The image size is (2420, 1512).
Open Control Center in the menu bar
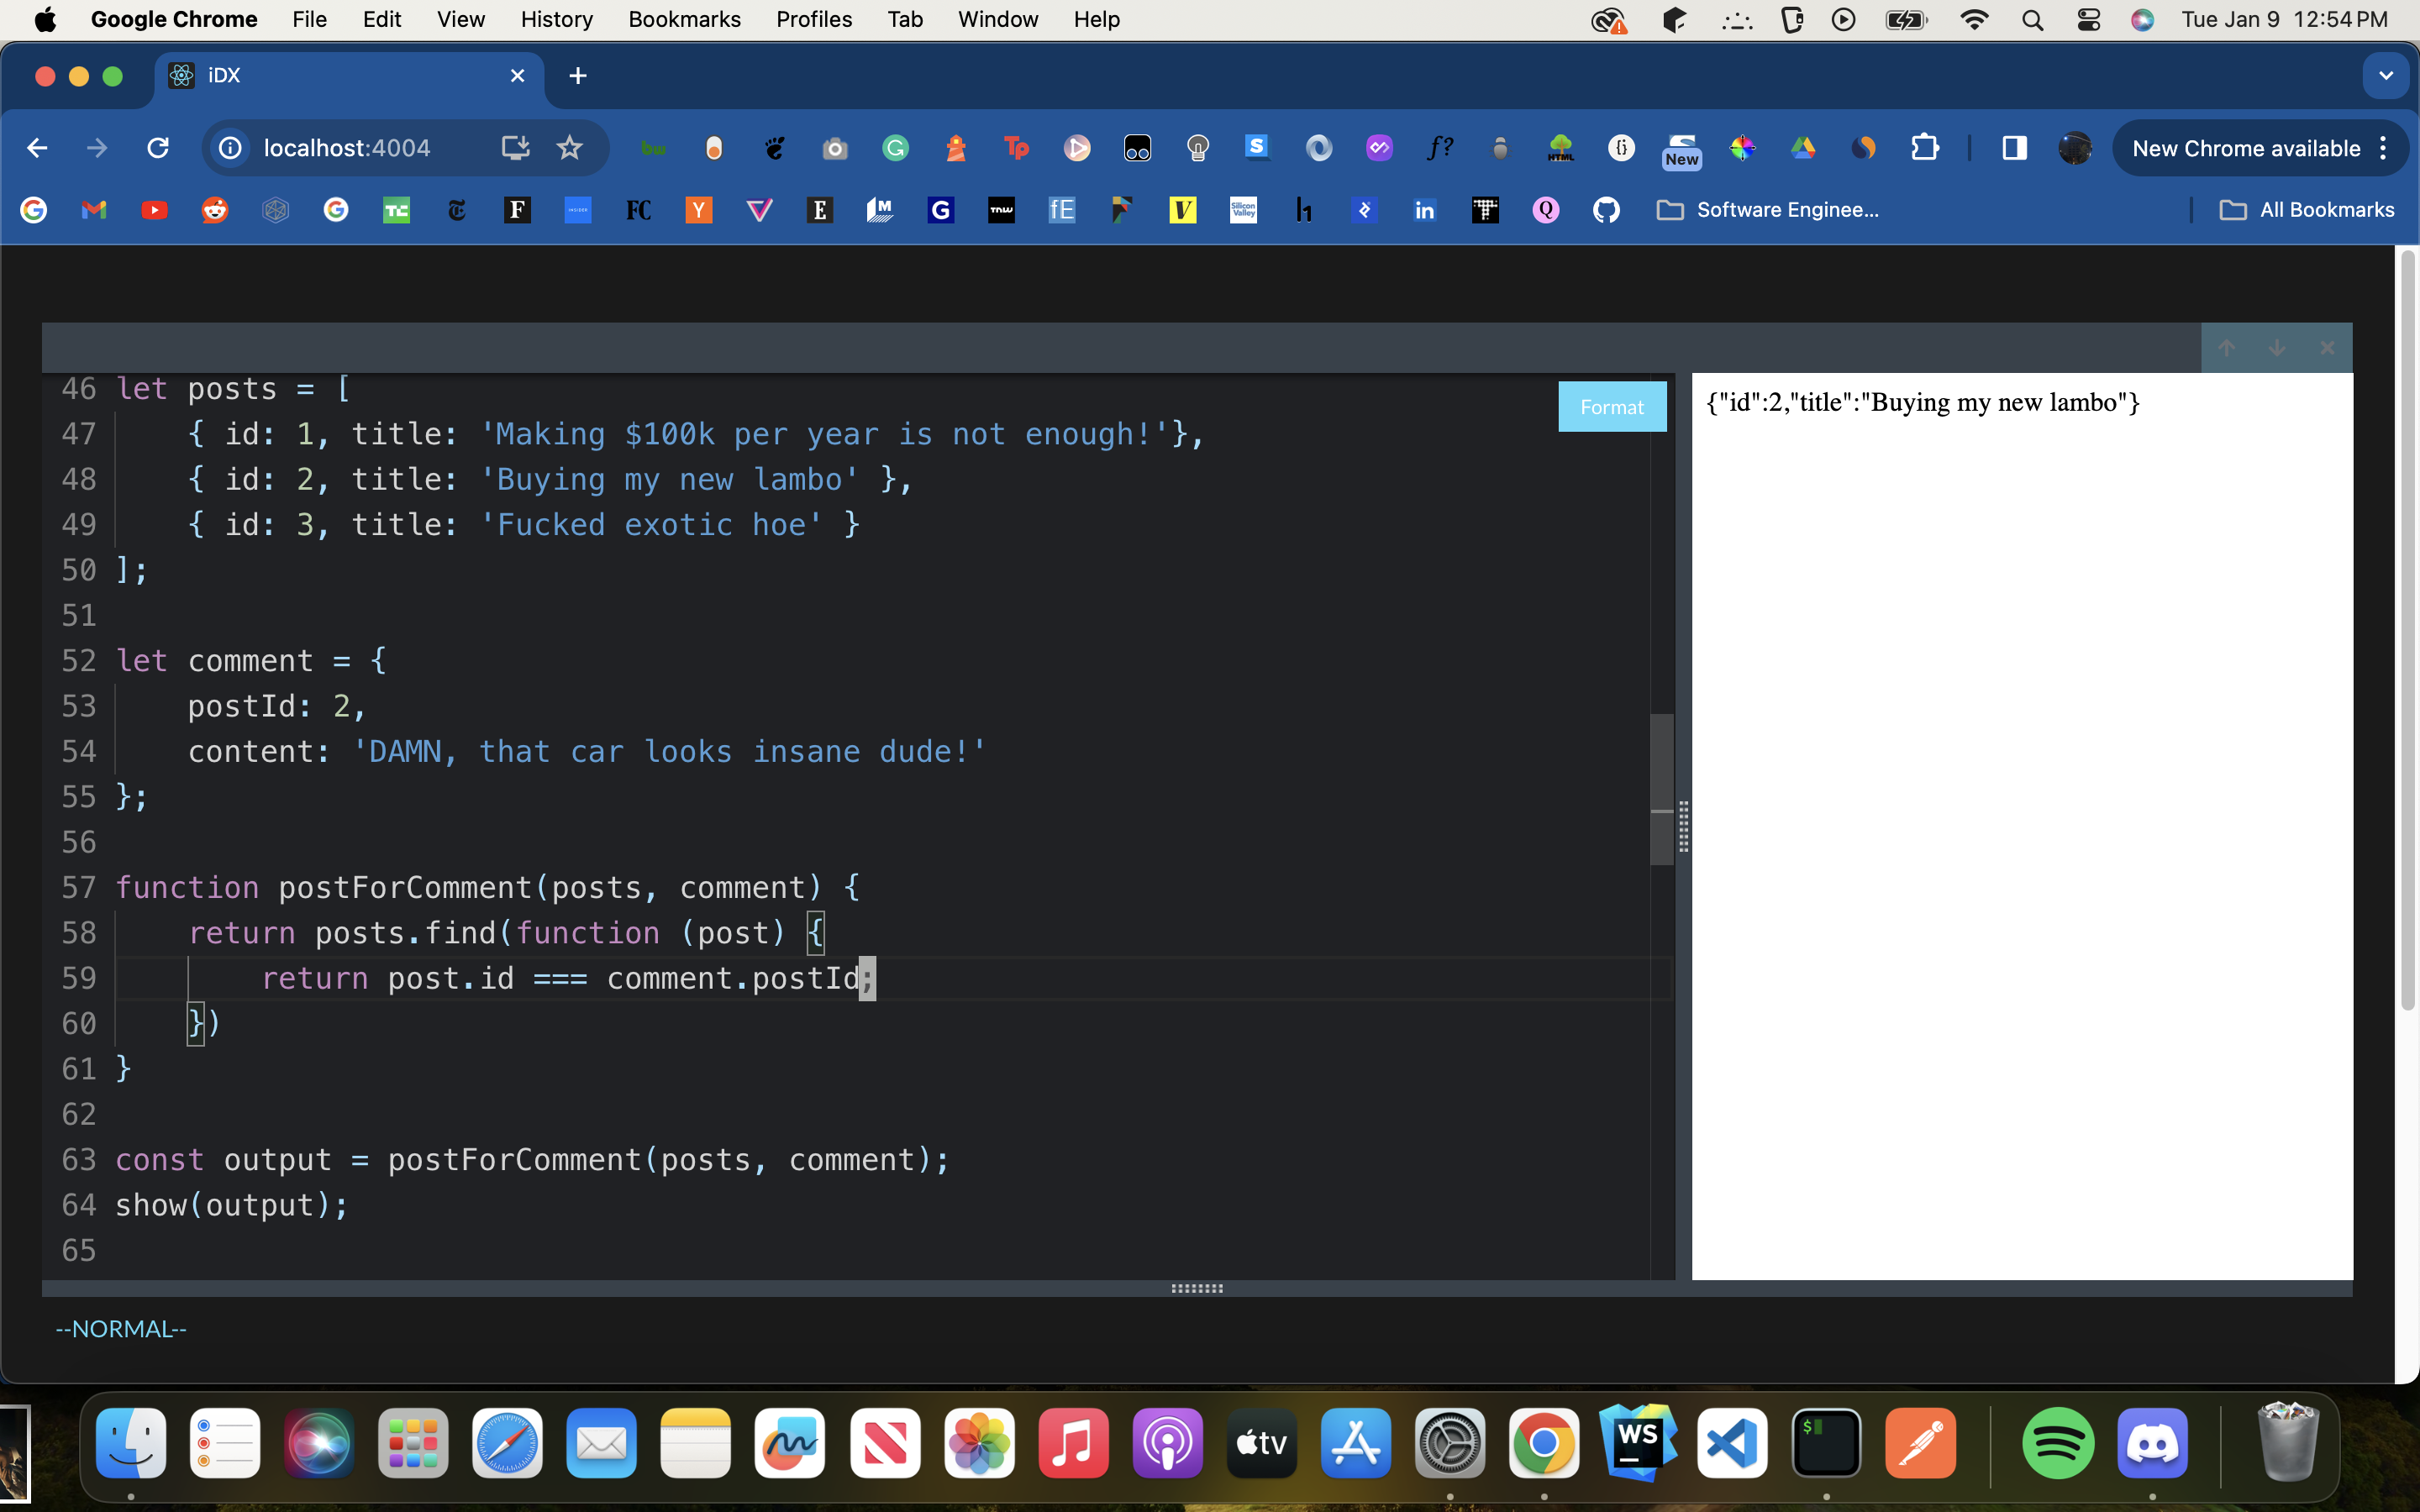[2088, 19]
